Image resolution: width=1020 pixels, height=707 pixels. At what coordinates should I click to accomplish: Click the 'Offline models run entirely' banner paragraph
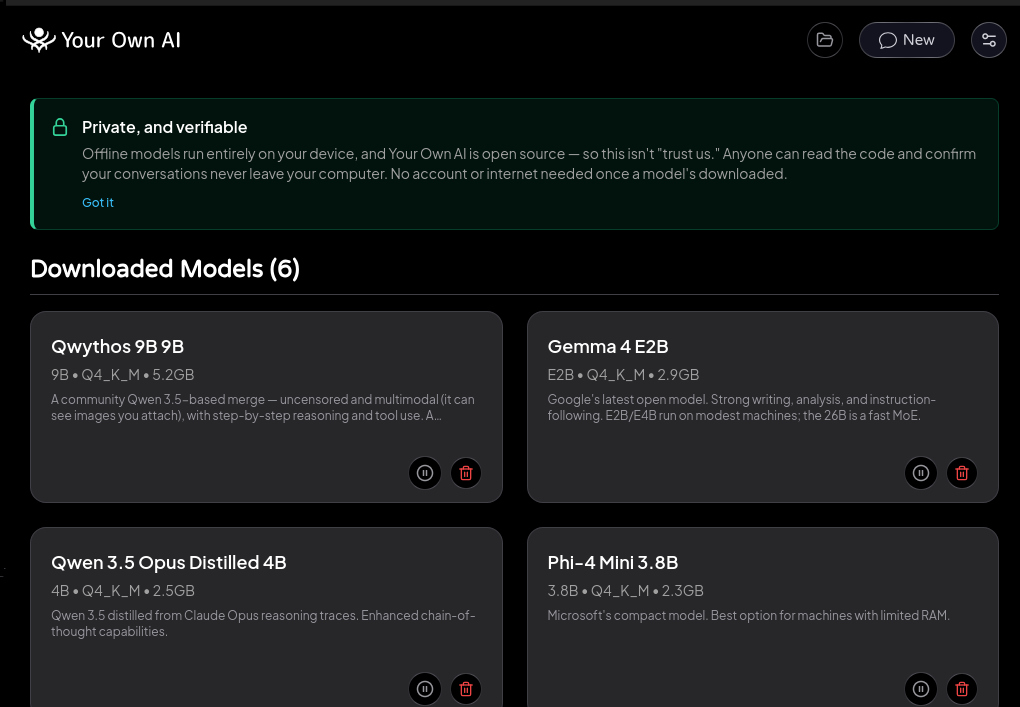[529, 164]
